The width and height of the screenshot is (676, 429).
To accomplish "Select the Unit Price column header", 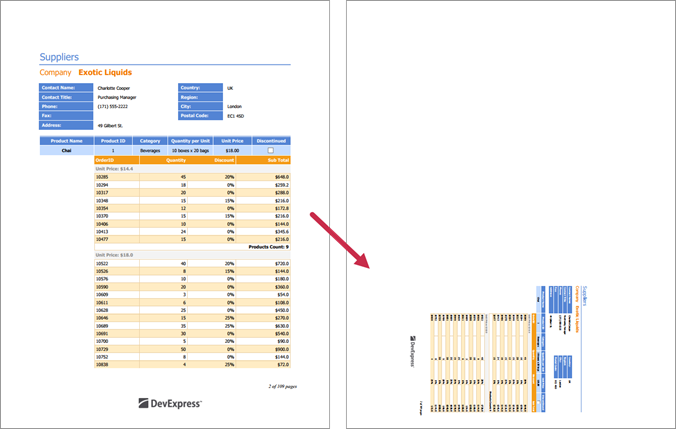I will (x=231, y=141).
